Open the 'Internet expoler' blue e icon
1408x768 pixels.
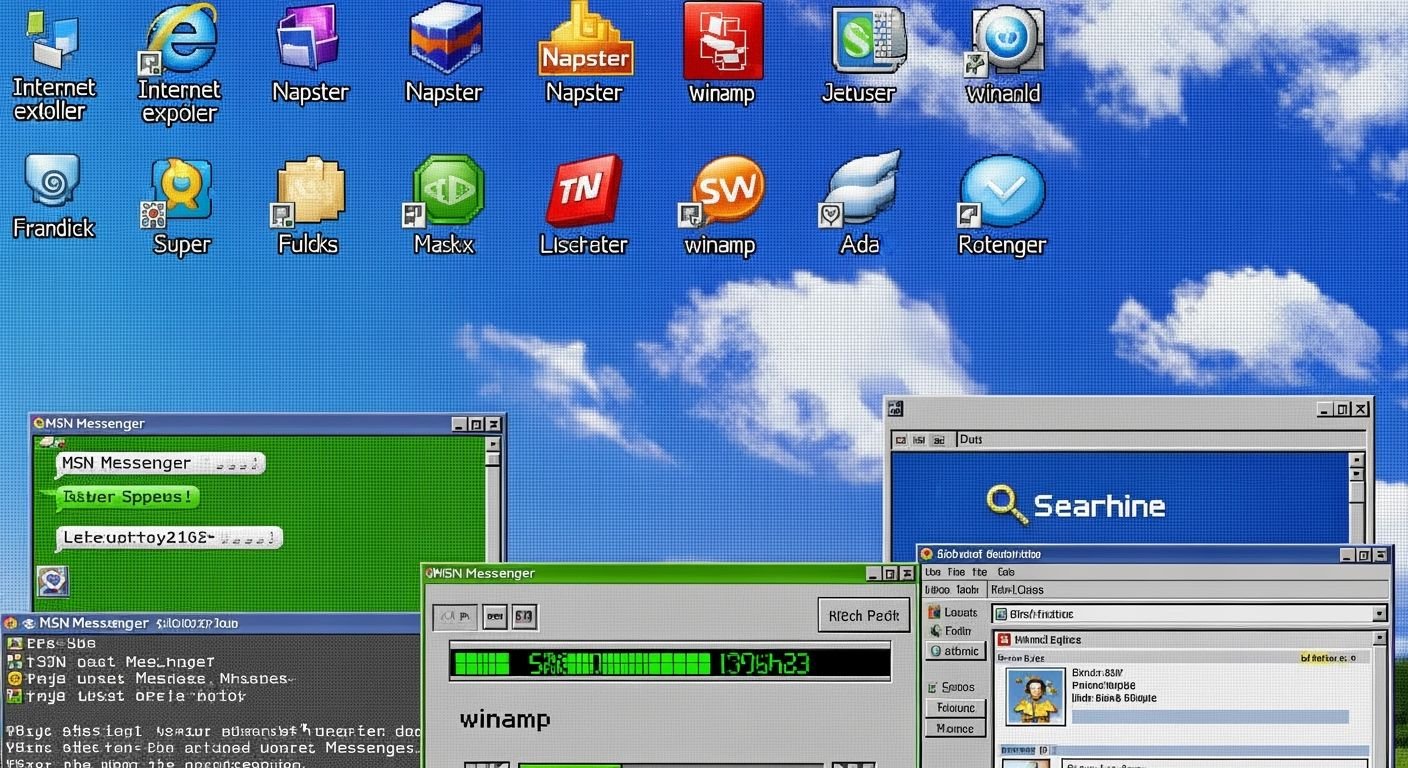click(180, 38)
